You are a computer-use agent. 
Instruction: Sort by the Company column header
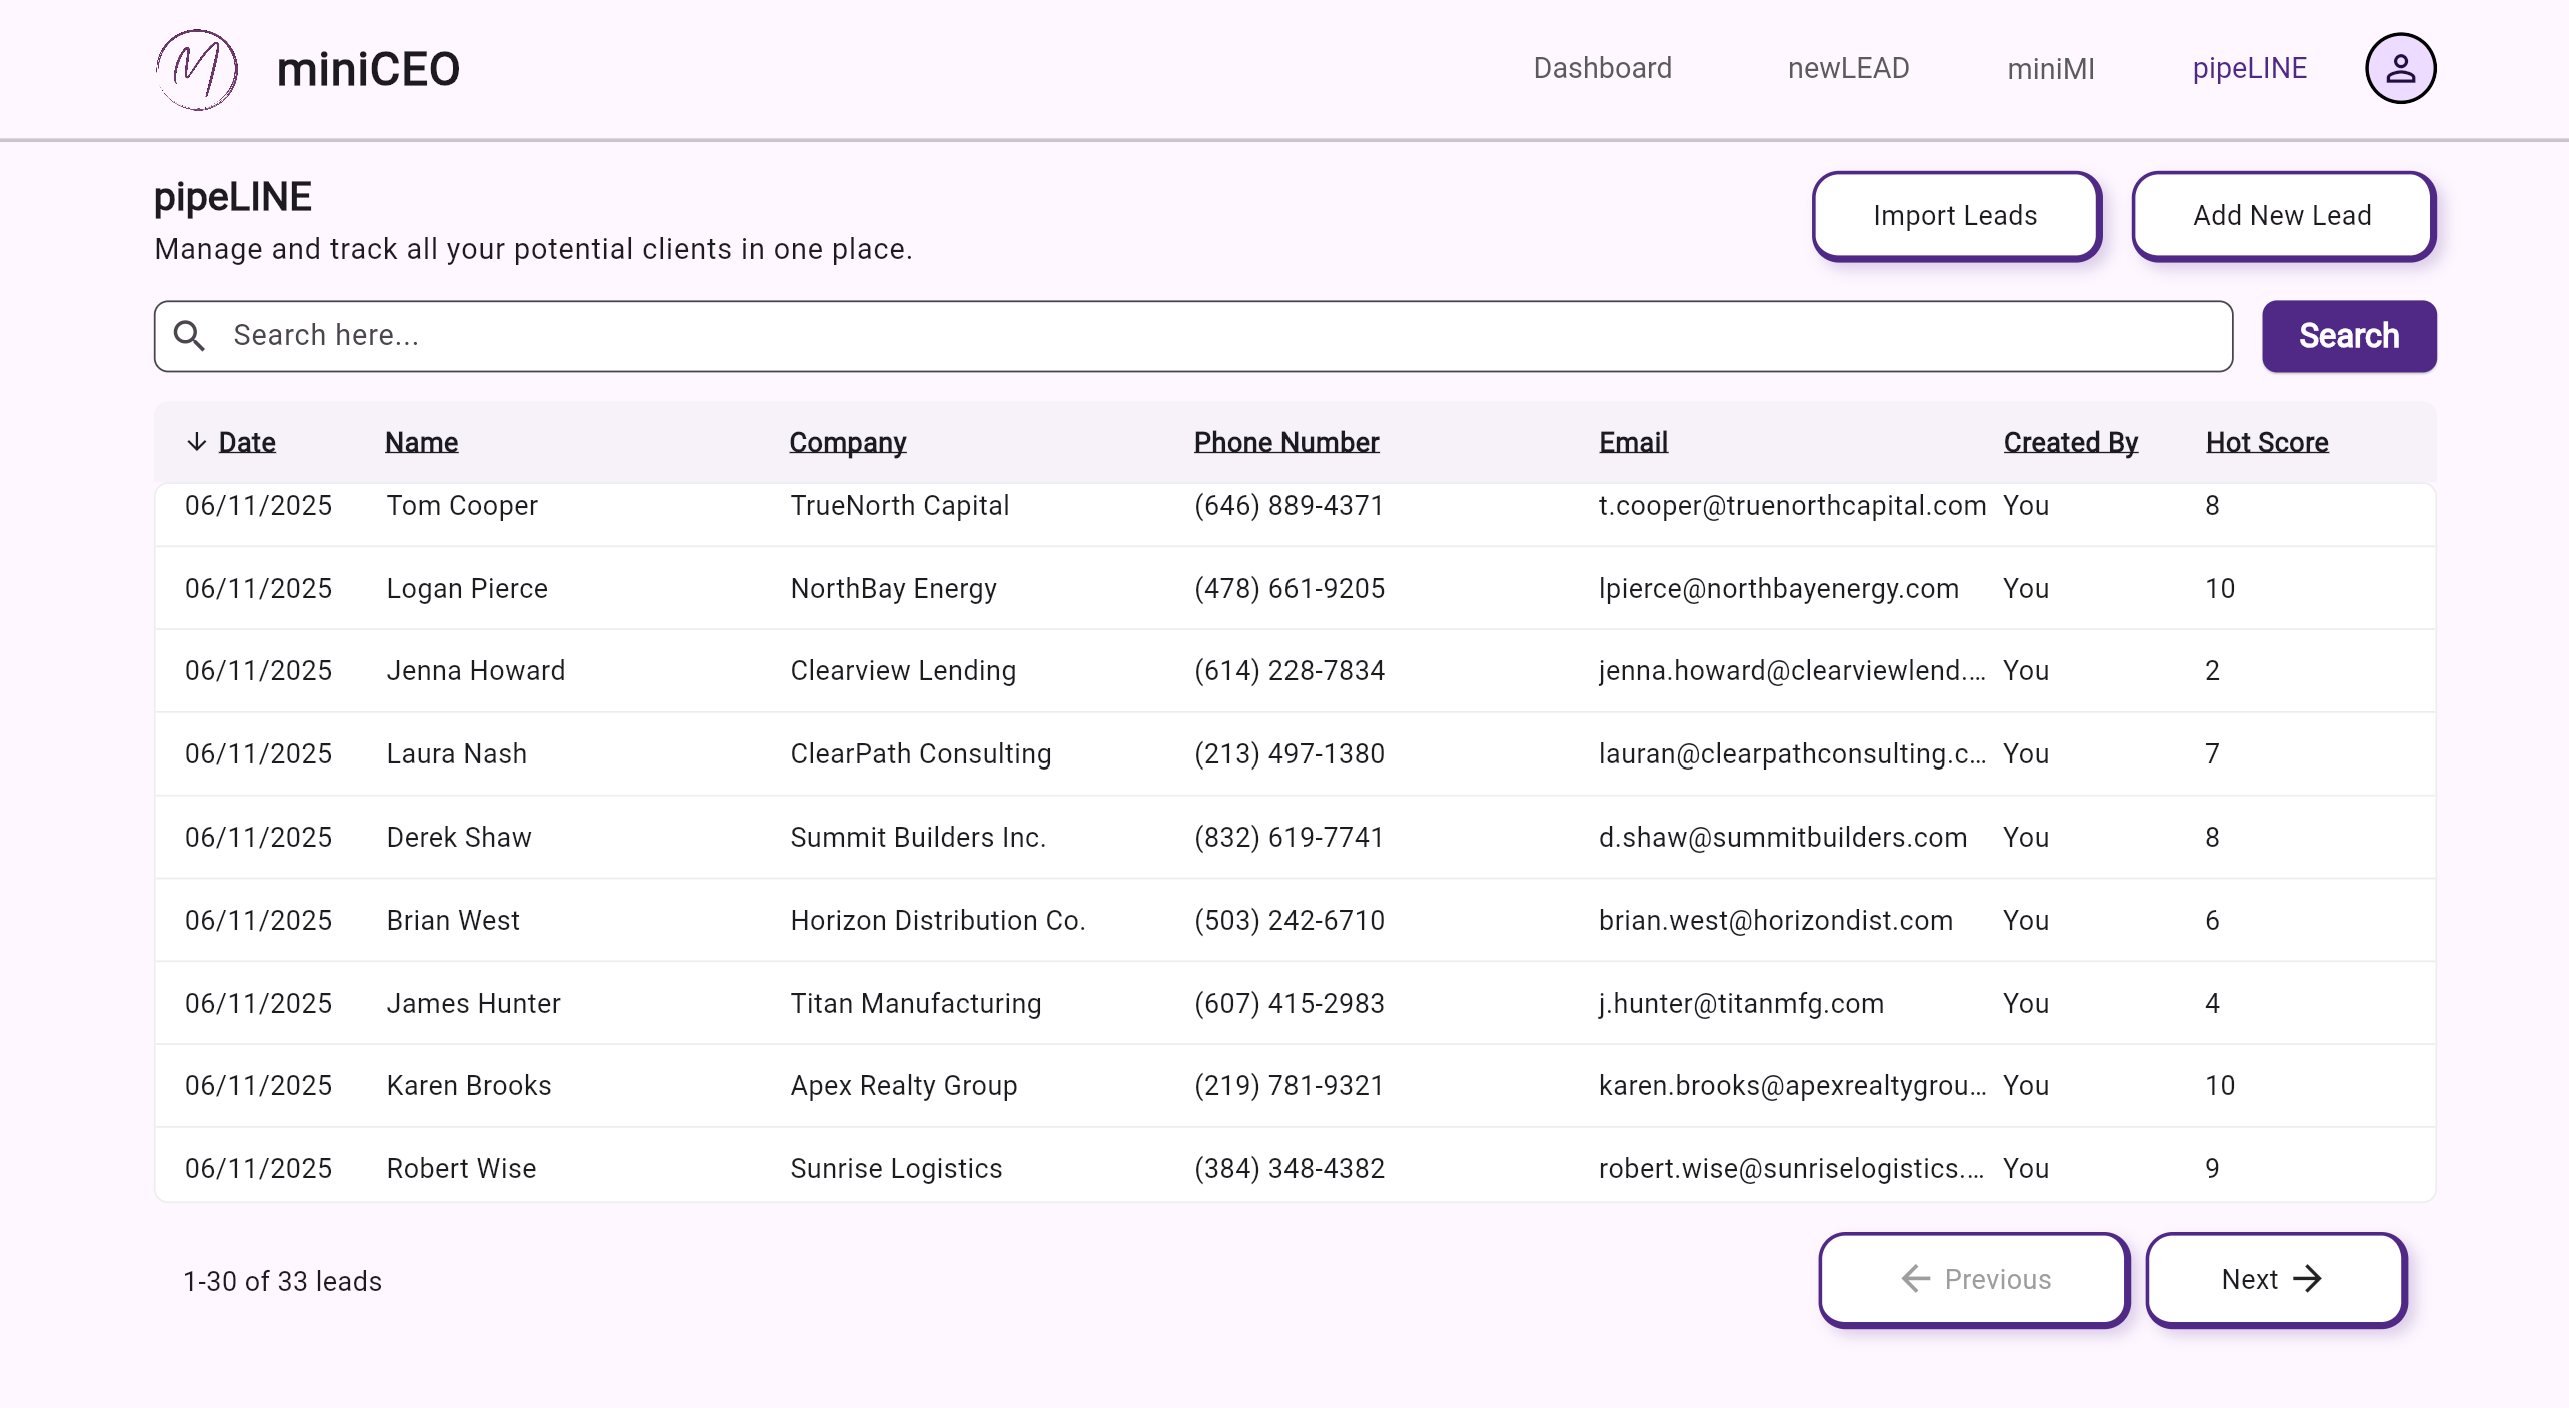click(x=847, y=442)
